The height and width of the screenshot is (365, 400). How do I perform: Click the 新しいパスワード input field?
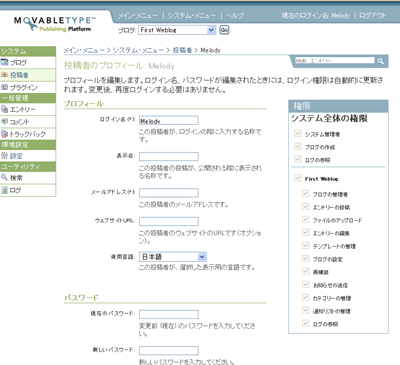[x=169, y=350]
